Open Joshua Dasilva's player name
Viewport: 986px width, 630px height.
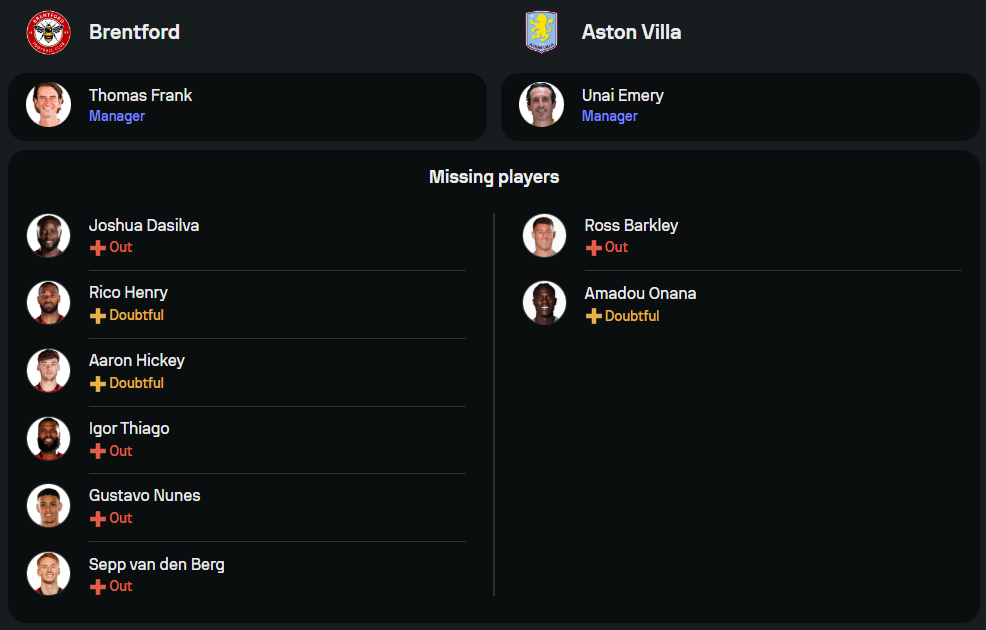click(x=144, y=226)
